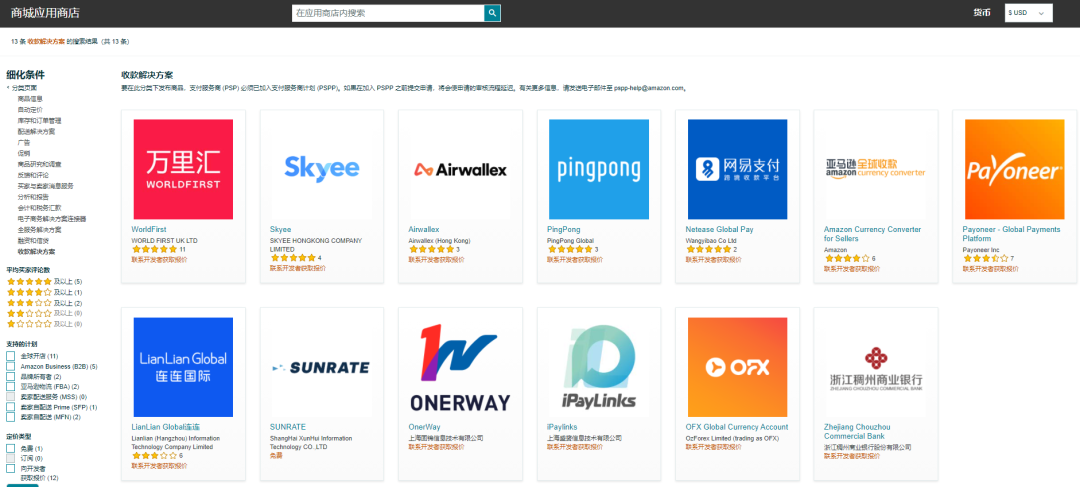Select the 分析和报告 category
This screenshot has height=487, width=1080.
pyautogui.click(x=34, y=196)
